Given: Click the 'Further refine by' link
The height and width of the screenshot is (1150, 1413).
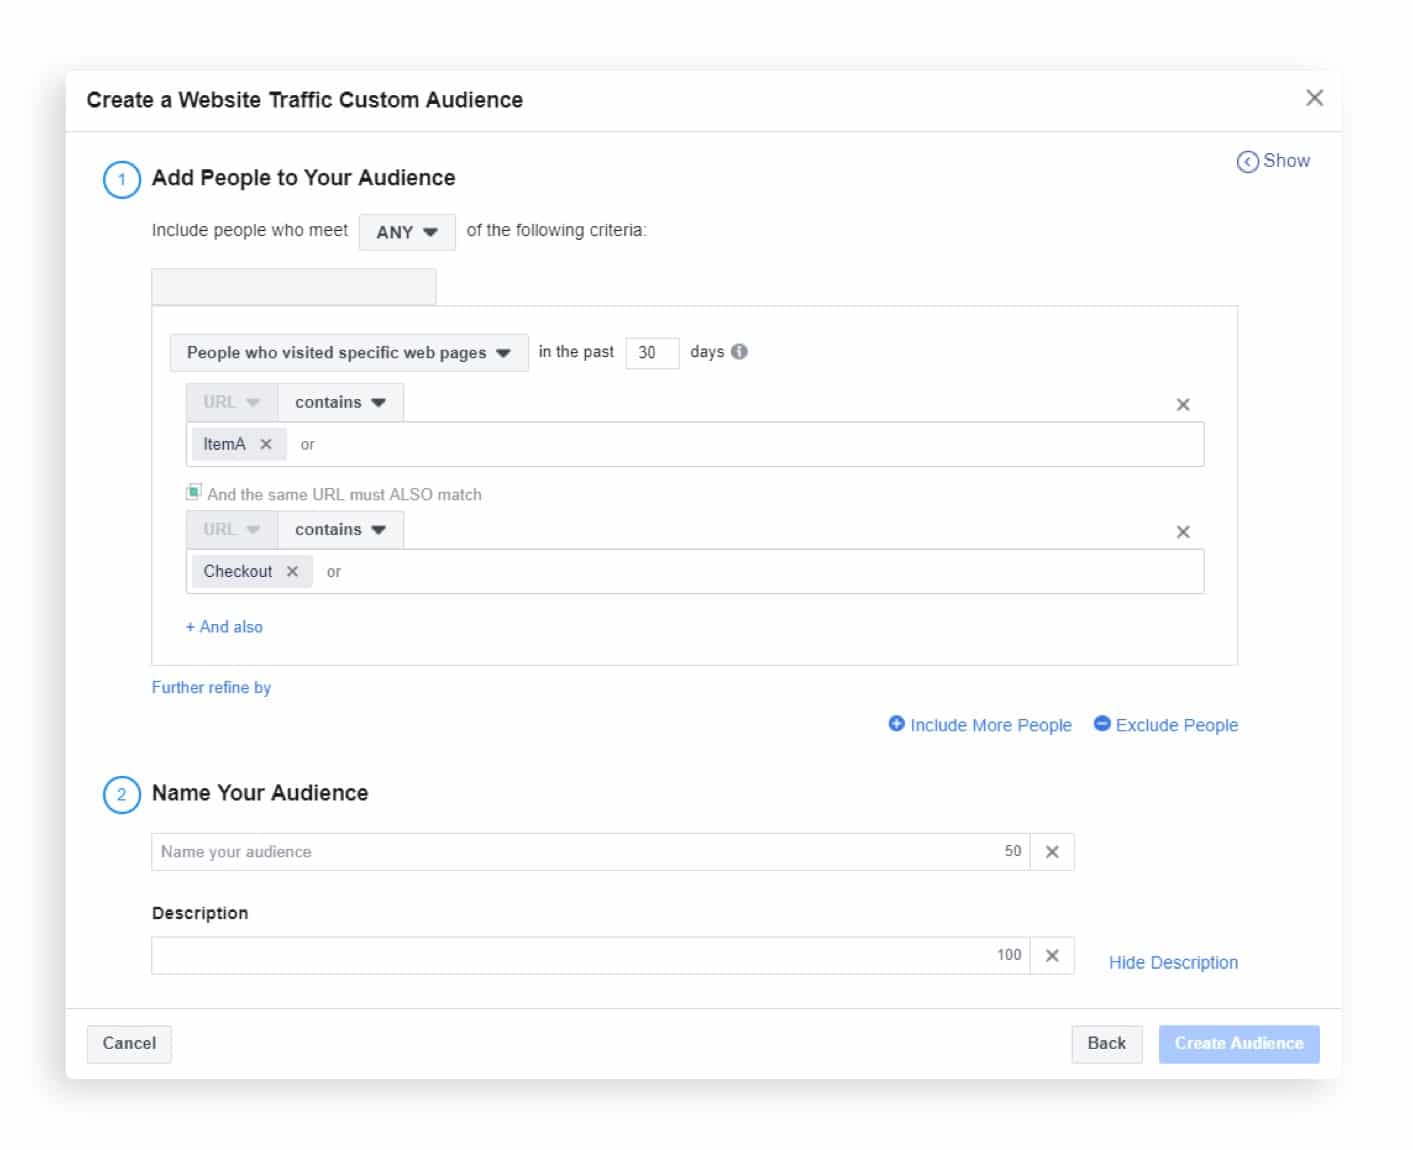Looking at the screenshot, I should 211,687.
